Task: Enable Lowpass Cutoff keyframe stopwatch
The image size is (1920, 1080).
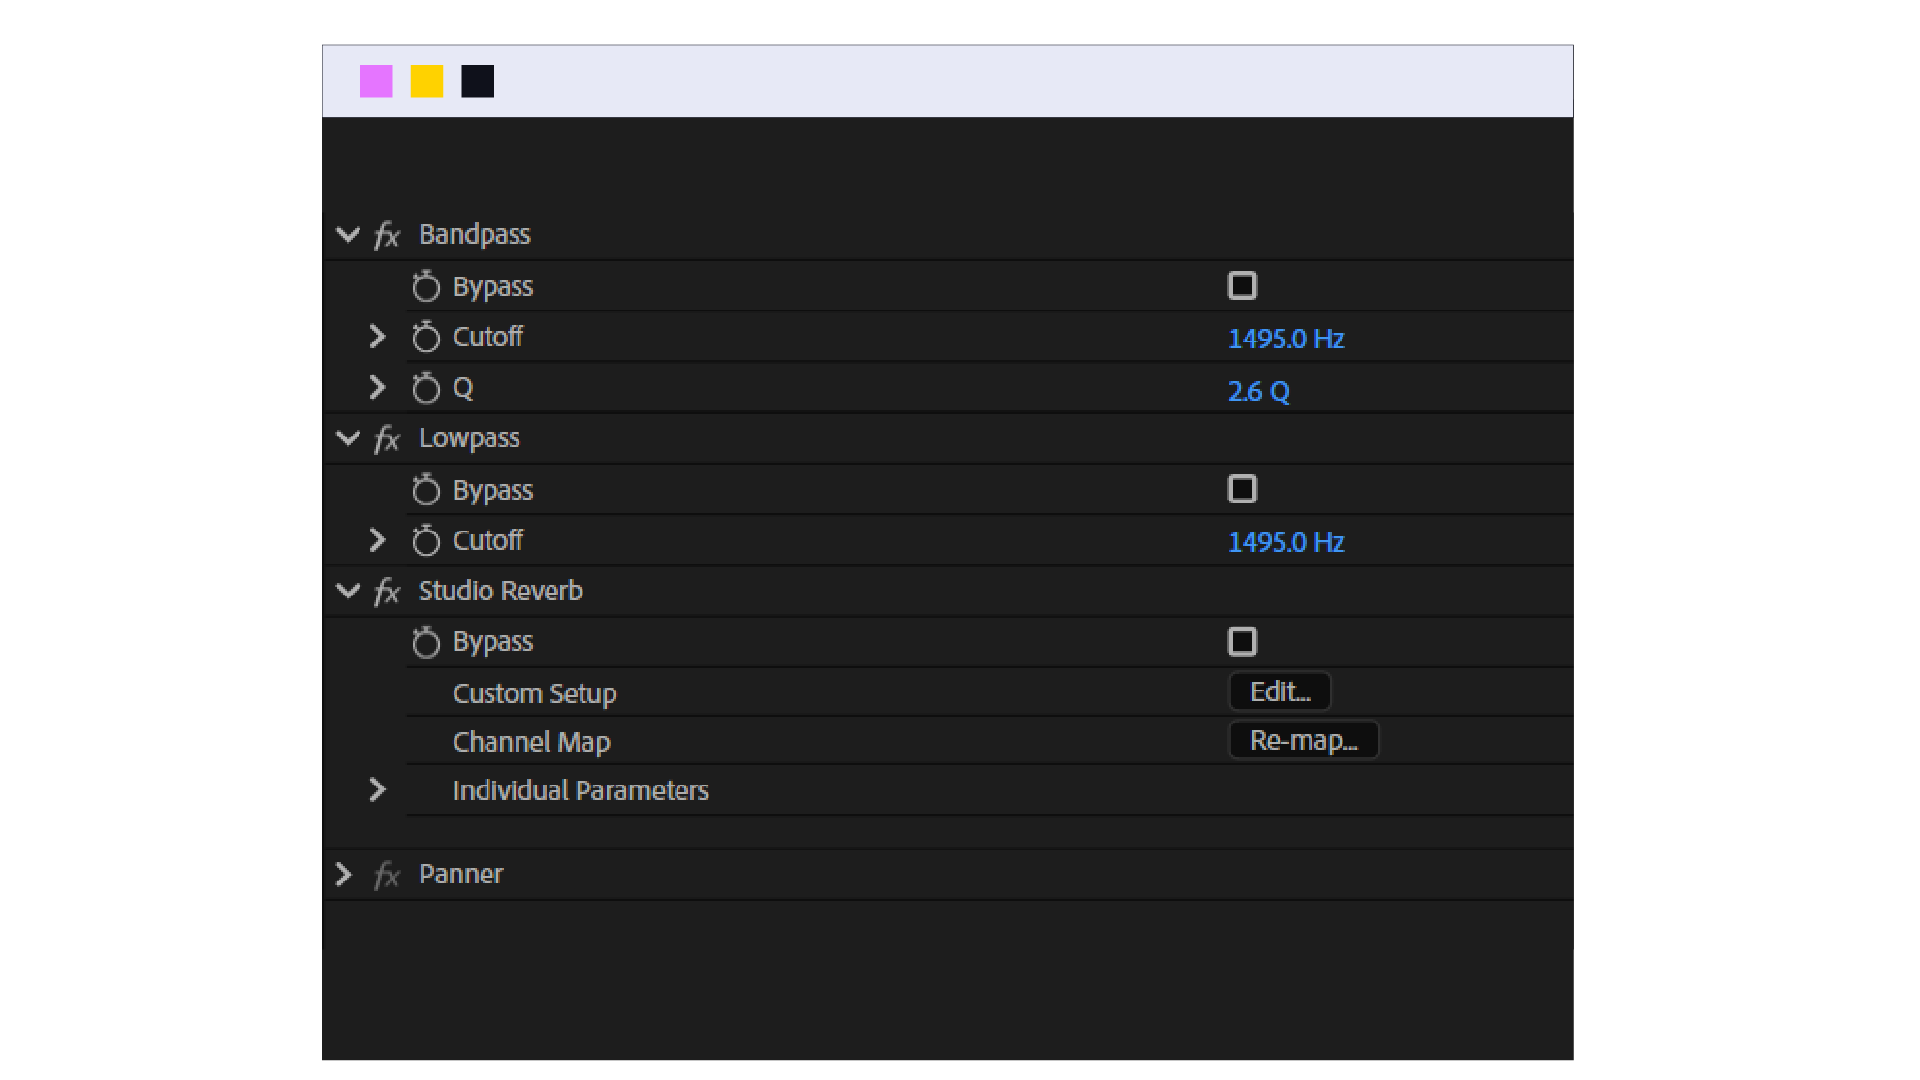Action: click(426, 541)
